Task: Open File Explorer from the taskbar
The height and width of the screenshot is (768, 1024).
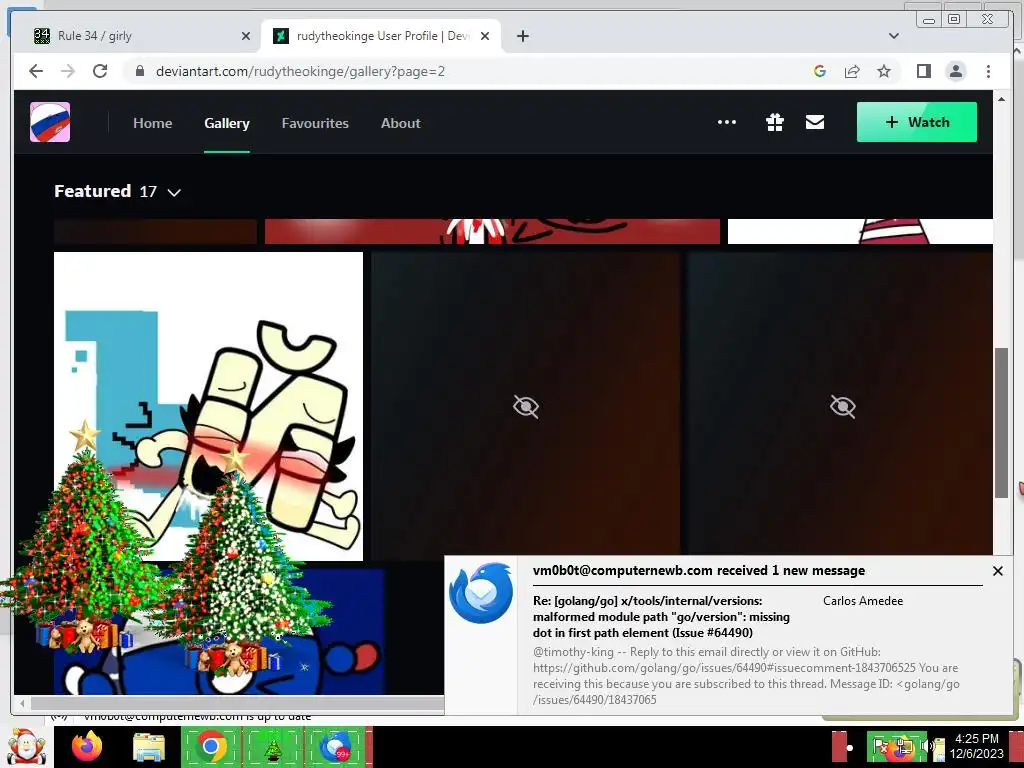Action: point(149,747)
